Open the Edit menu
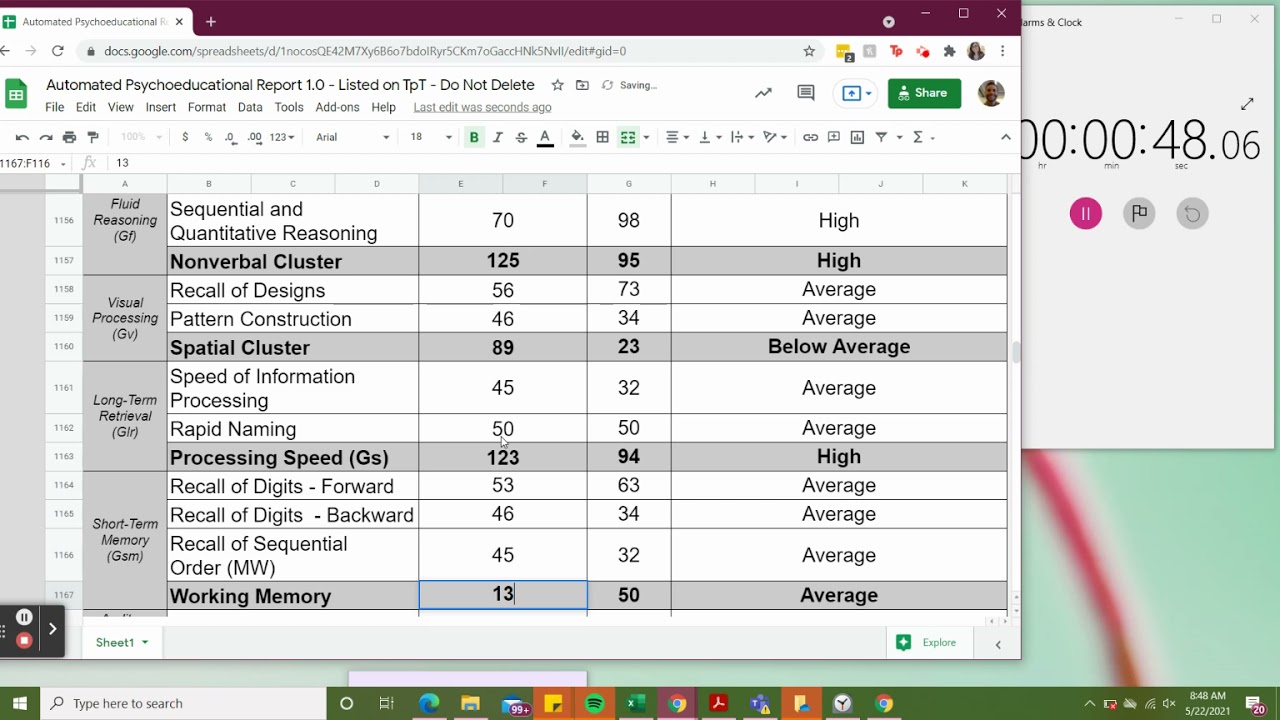 pos(86,107)
